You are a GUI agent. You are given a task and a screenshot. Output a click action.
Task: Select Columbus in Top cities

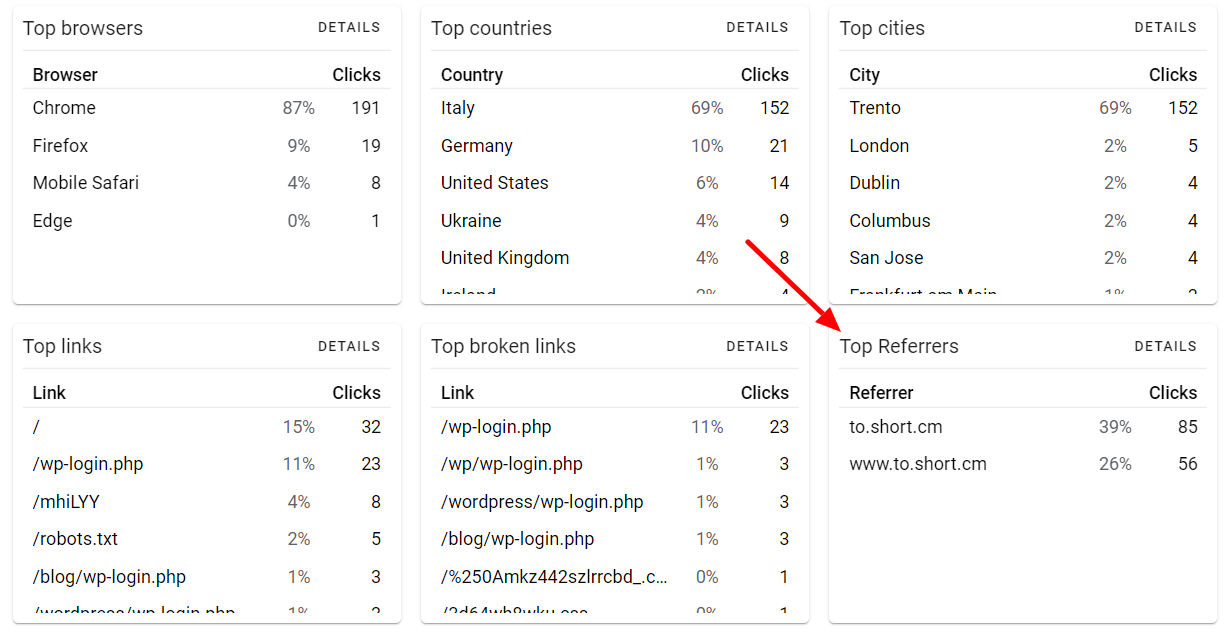[x=889, y=220]
